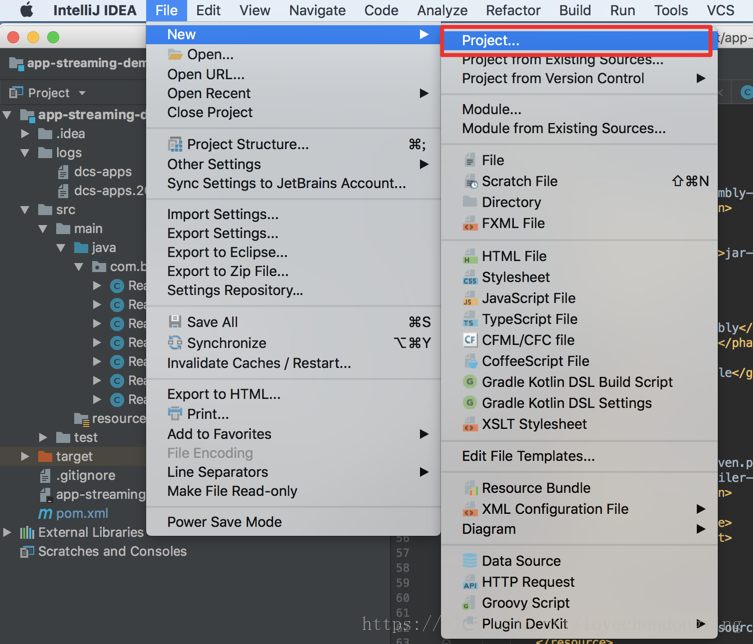Click the Stylesheet CSS icon
The width and height of the screenshot is (753, 644).
470,278
